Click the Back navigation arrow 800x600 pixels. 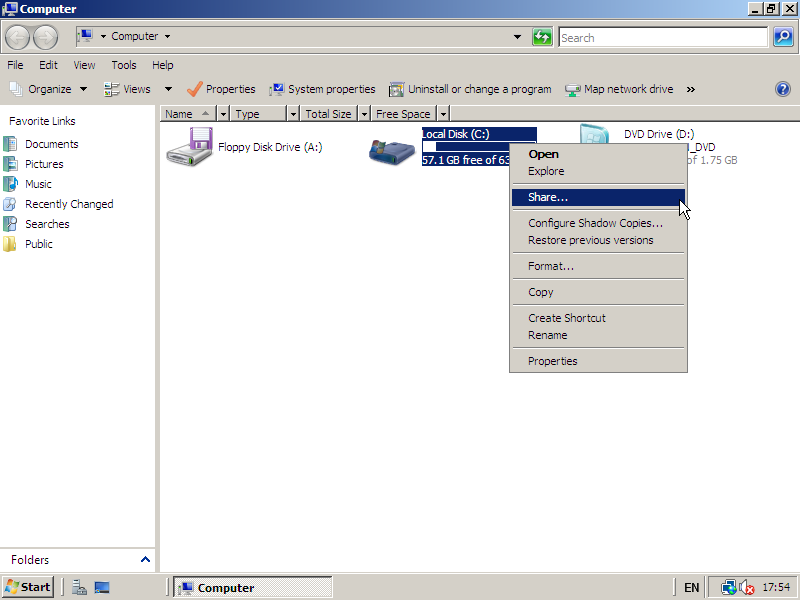click(x=18, y=37)
